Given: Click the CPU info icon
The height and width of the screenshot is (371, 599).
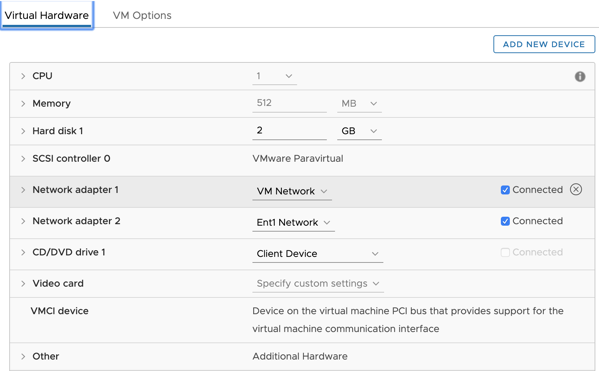Looking at the screenshot, I should (580, 76).
